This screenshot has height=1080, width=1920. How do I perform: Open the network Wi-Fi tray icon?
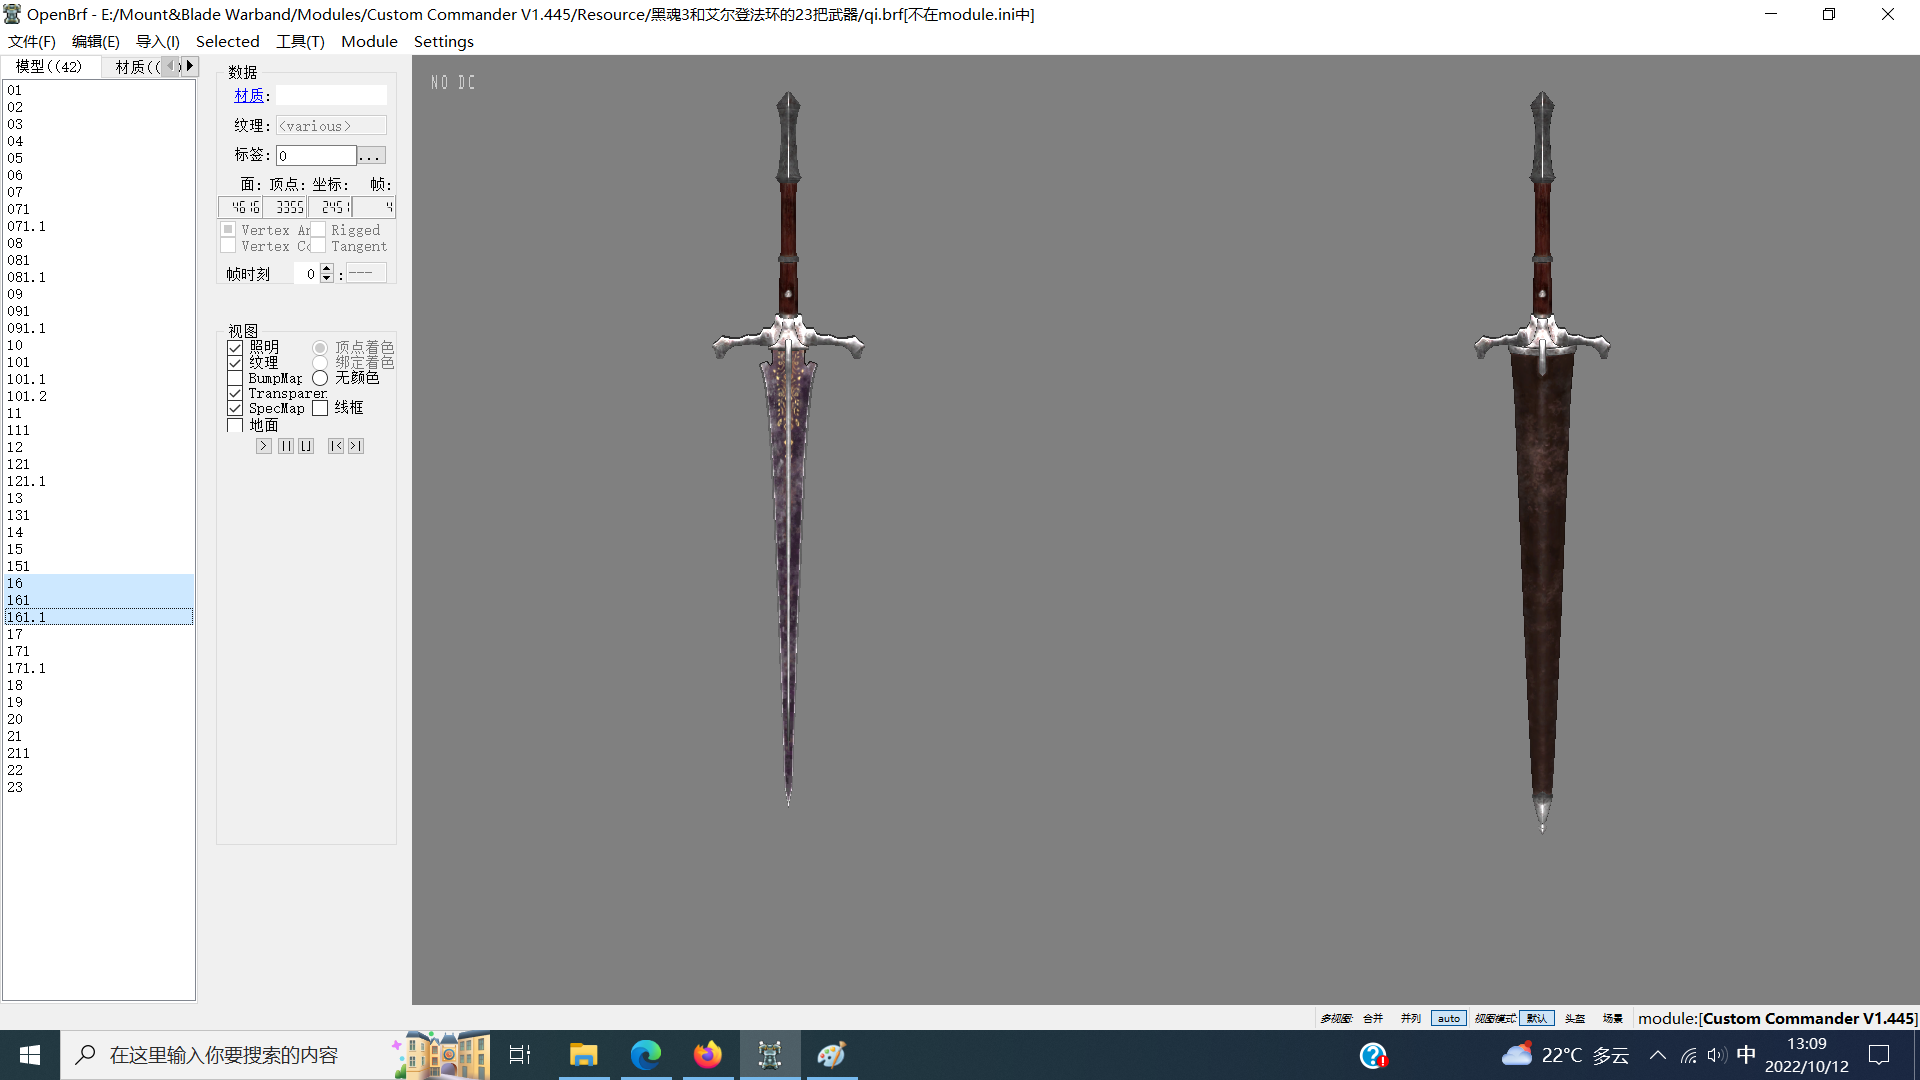1689,1055
